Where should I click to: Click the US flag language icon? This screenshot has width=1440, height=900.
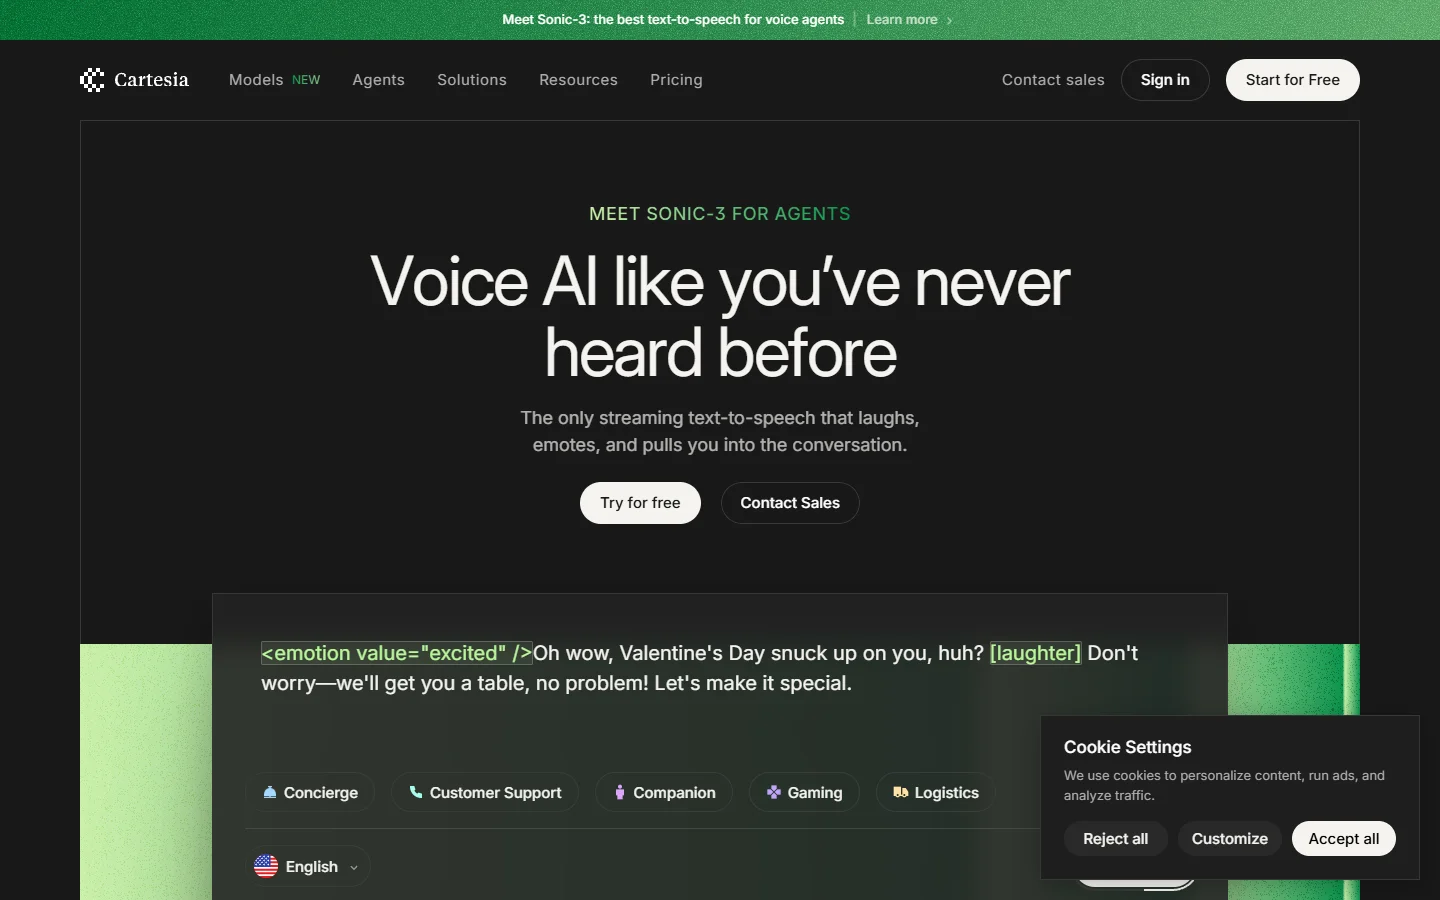pos(266,866)
